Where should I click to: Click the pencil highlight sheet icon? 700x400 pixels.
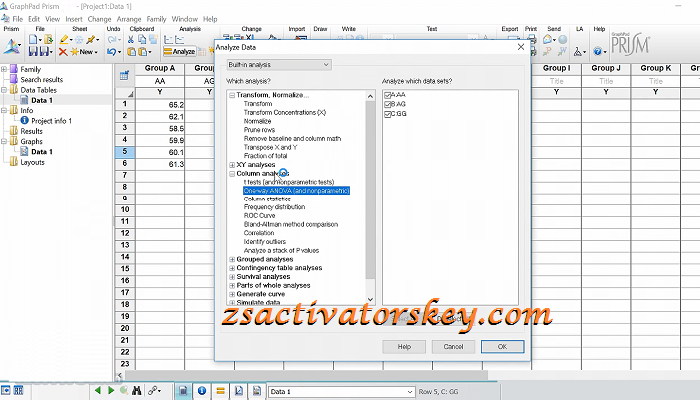pyautogui.click(x=64, y=40)
